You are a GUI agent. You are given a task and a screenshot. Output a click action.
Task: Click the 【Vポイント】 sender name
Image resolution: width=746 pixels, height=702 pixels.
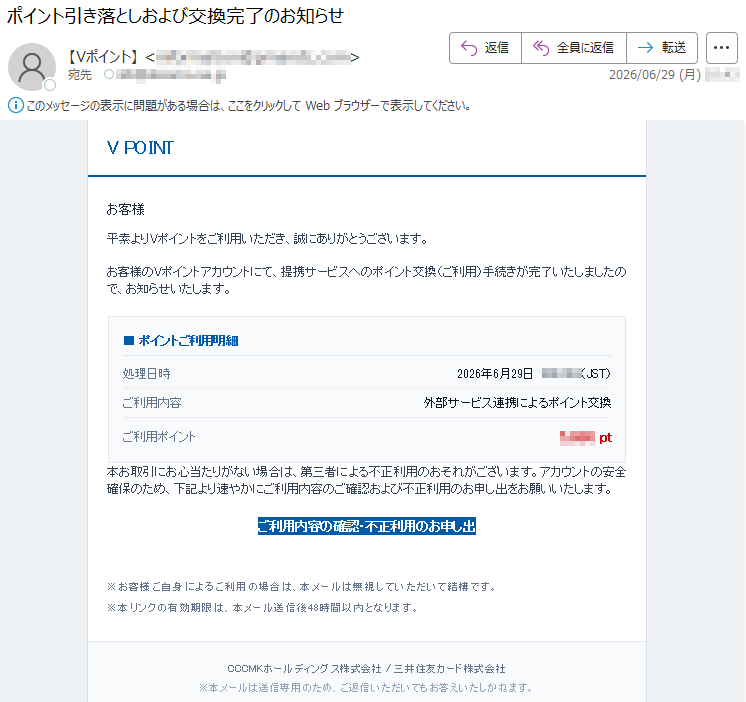coord(102,57)
